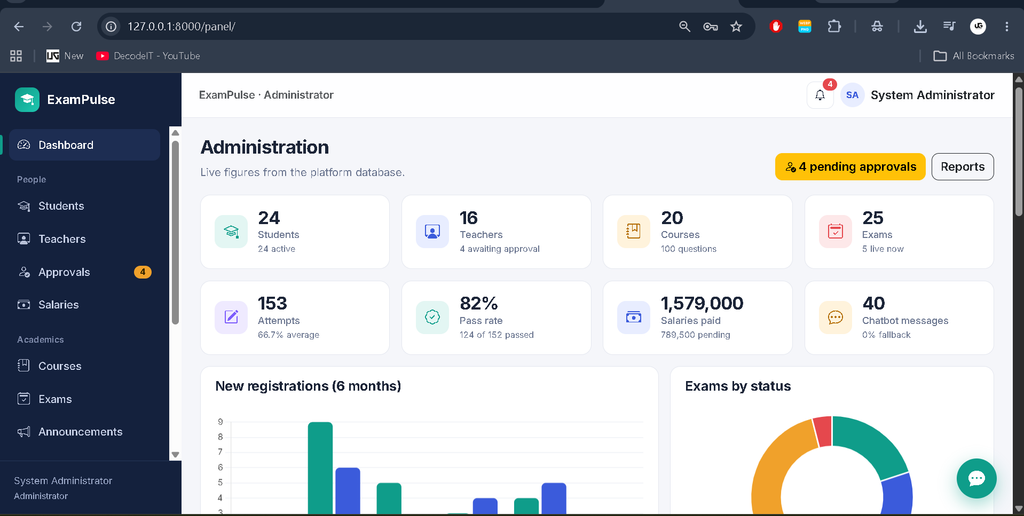Click the password key icon in address bar
This screenshot has width=1024, height=516.
(711, 27)
